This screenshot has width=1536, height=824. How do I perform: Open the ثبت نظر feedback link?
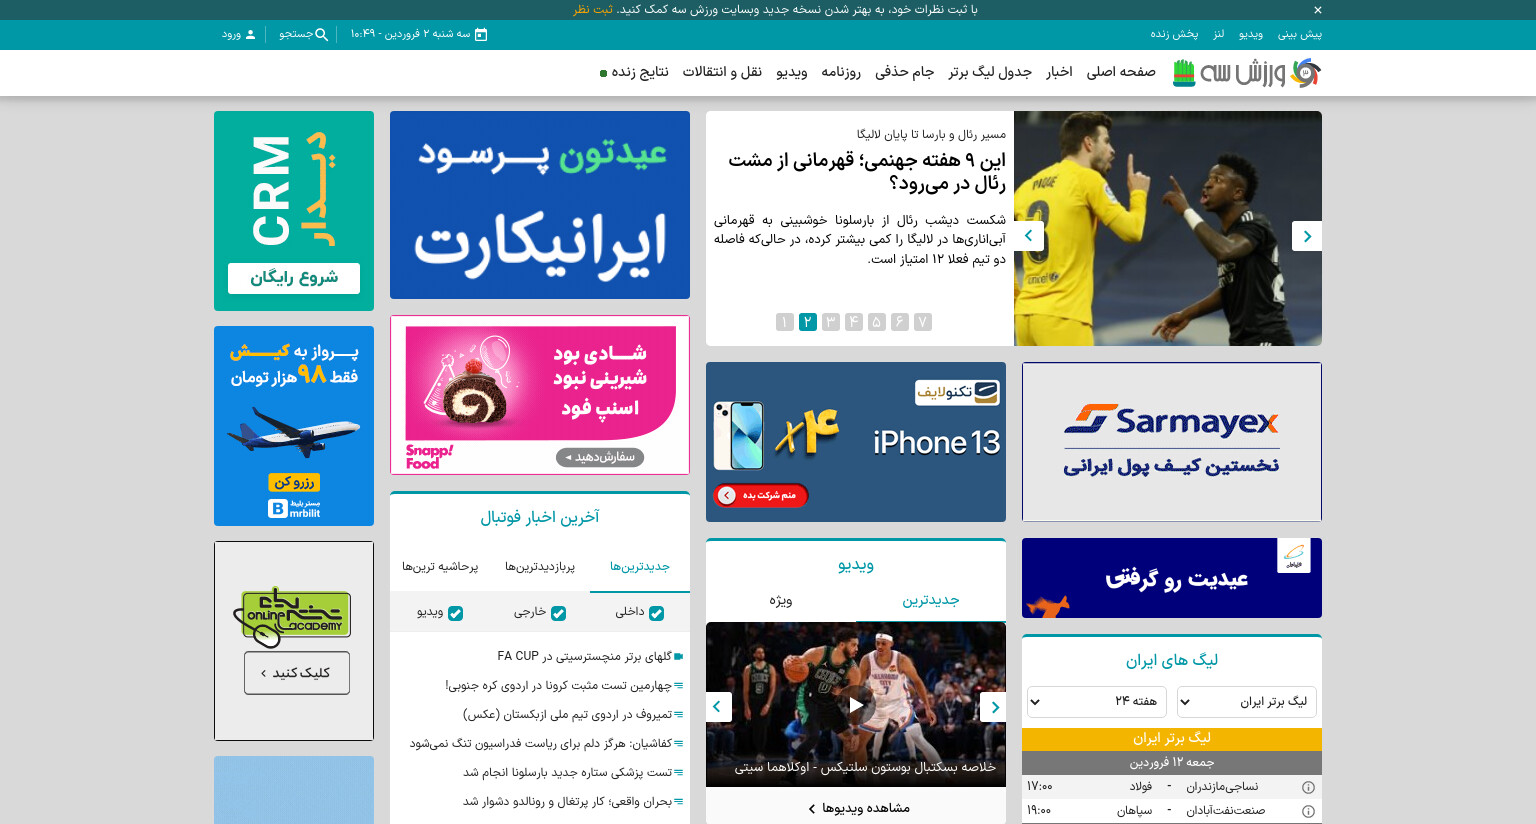(593, 10)
